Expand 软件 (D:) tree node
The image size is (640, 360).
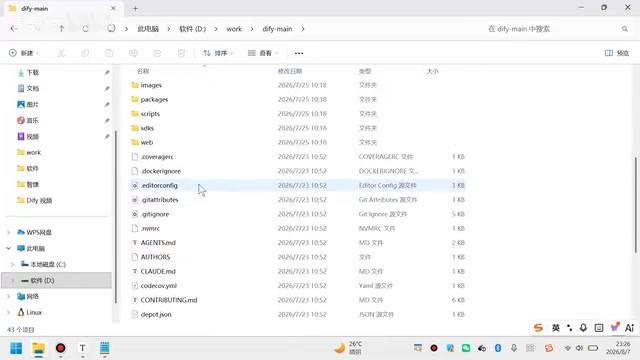13,280
